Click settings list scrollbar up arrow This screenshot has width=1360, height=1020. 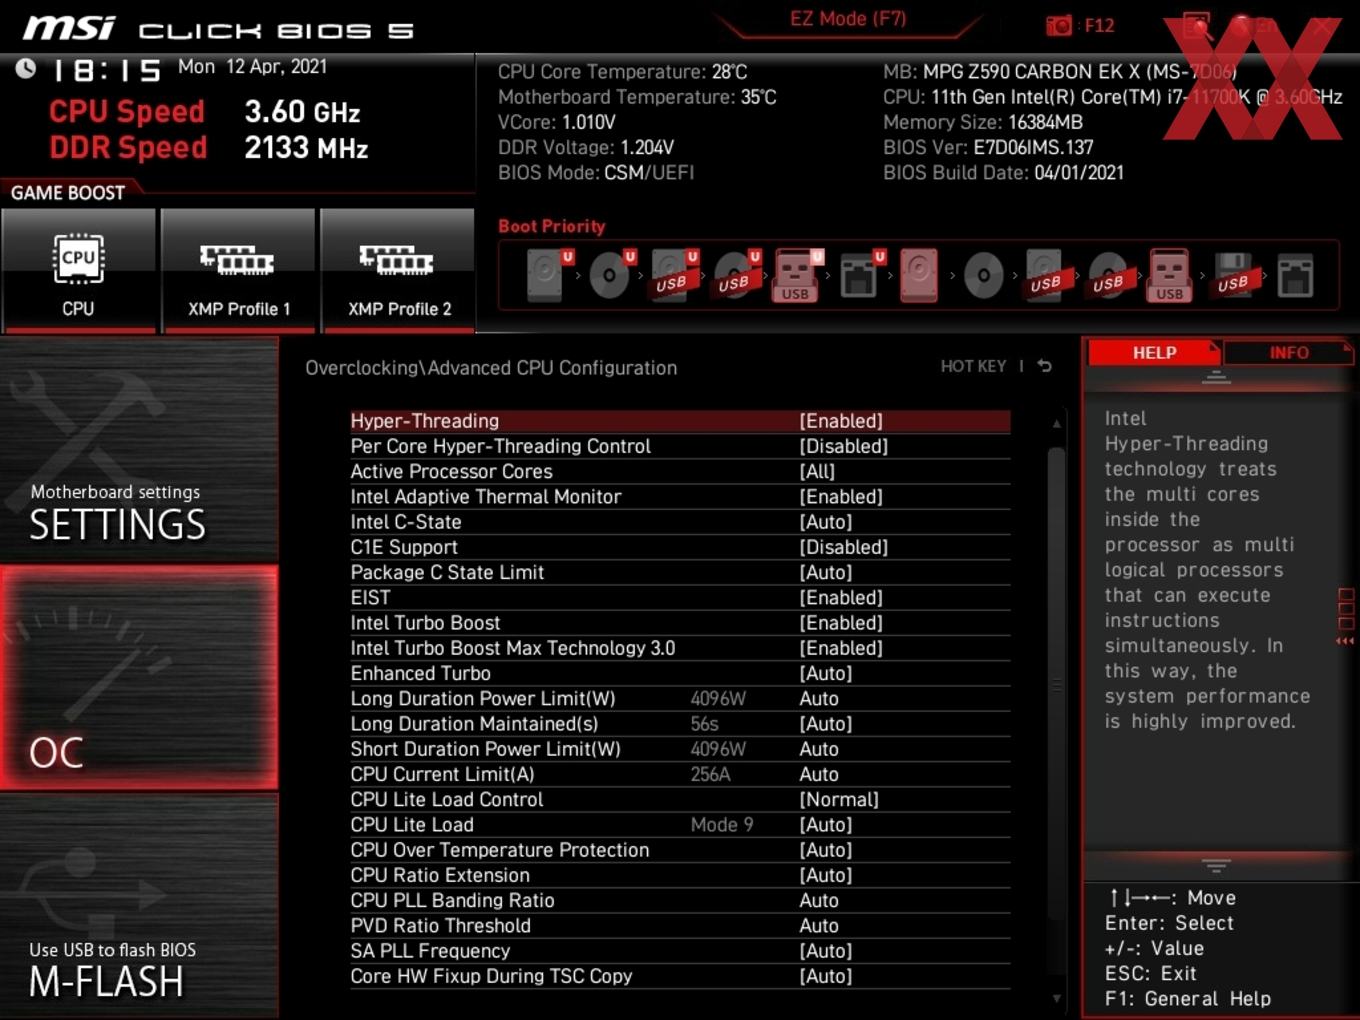coord(1056,424)
